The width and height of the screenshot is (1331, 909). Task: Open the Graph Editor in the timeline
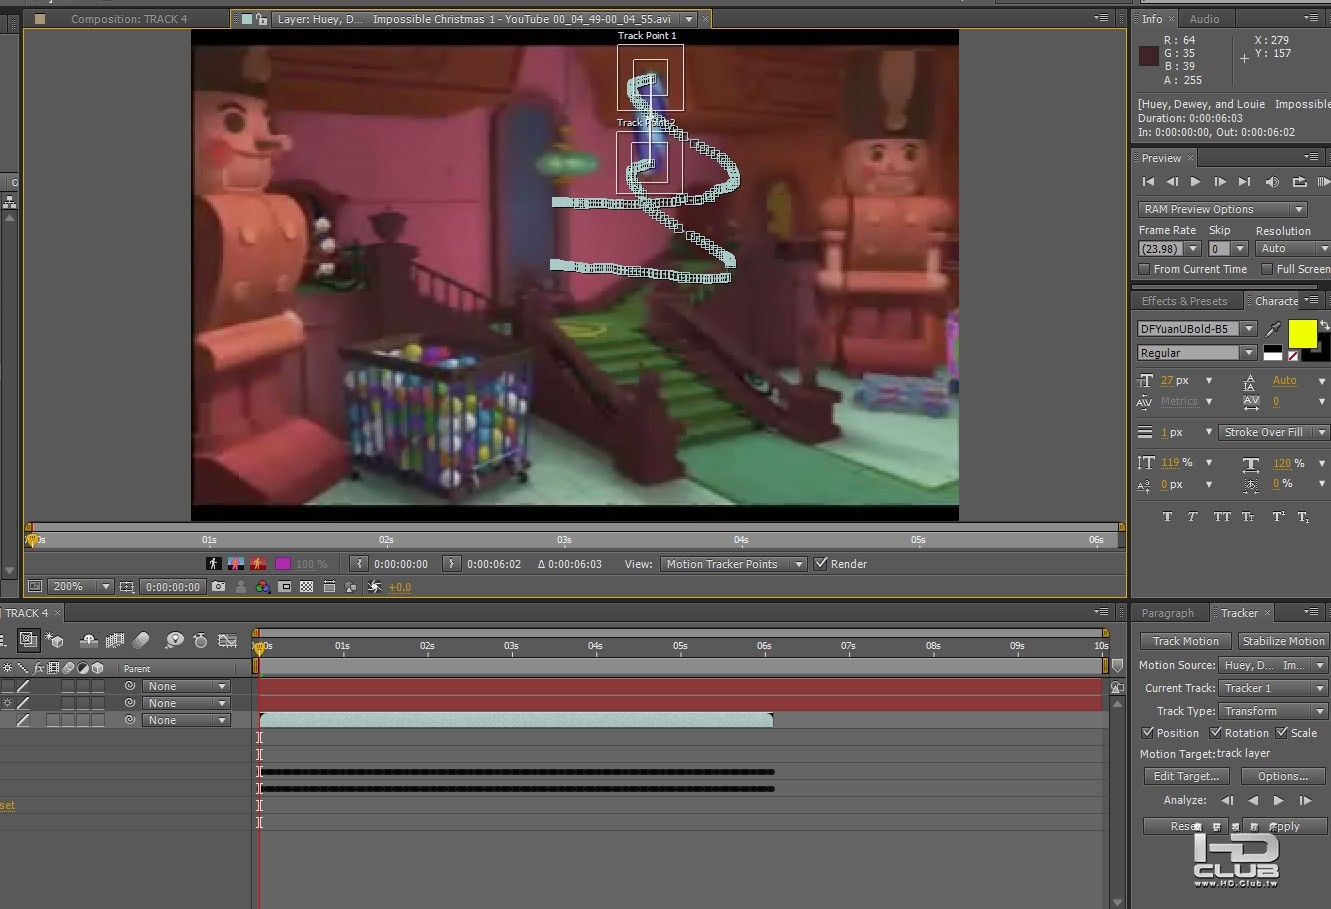click(x=228, y=641)
